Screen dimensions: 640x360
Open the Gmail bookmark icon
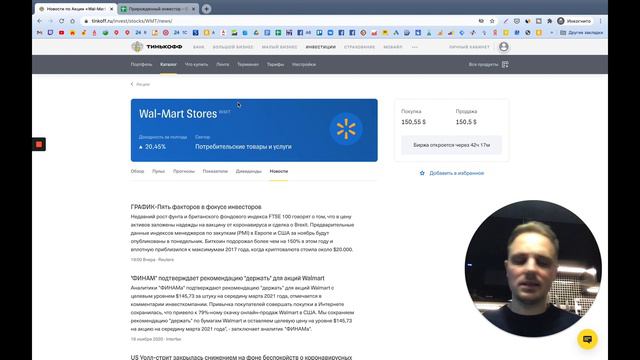(x=40, y=32)
